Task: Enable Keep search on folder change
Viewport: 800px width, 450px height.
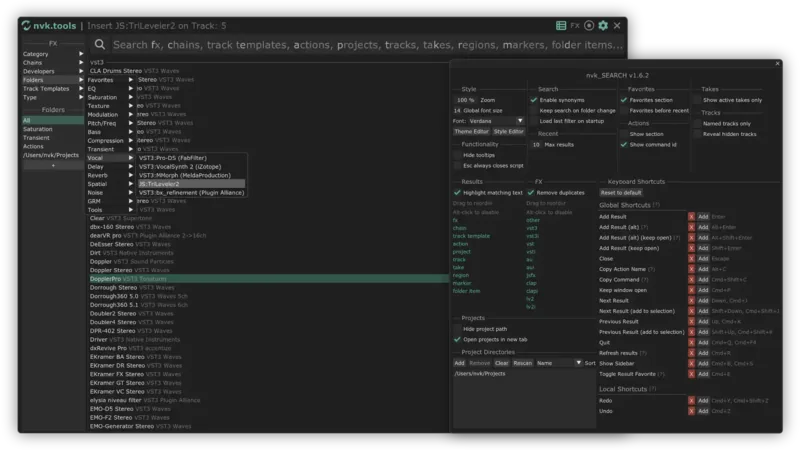Action: (x=534, y=110)
